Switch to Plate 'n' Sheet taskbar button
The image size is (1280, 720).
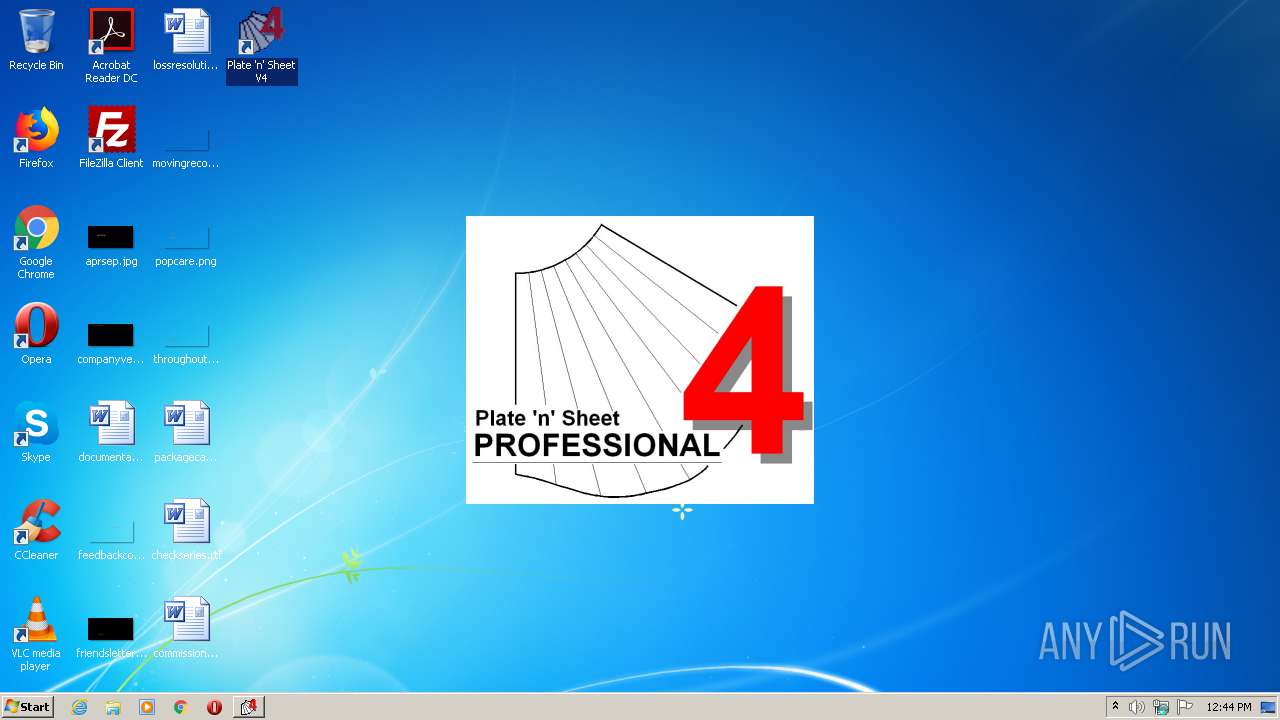point(249,707)
